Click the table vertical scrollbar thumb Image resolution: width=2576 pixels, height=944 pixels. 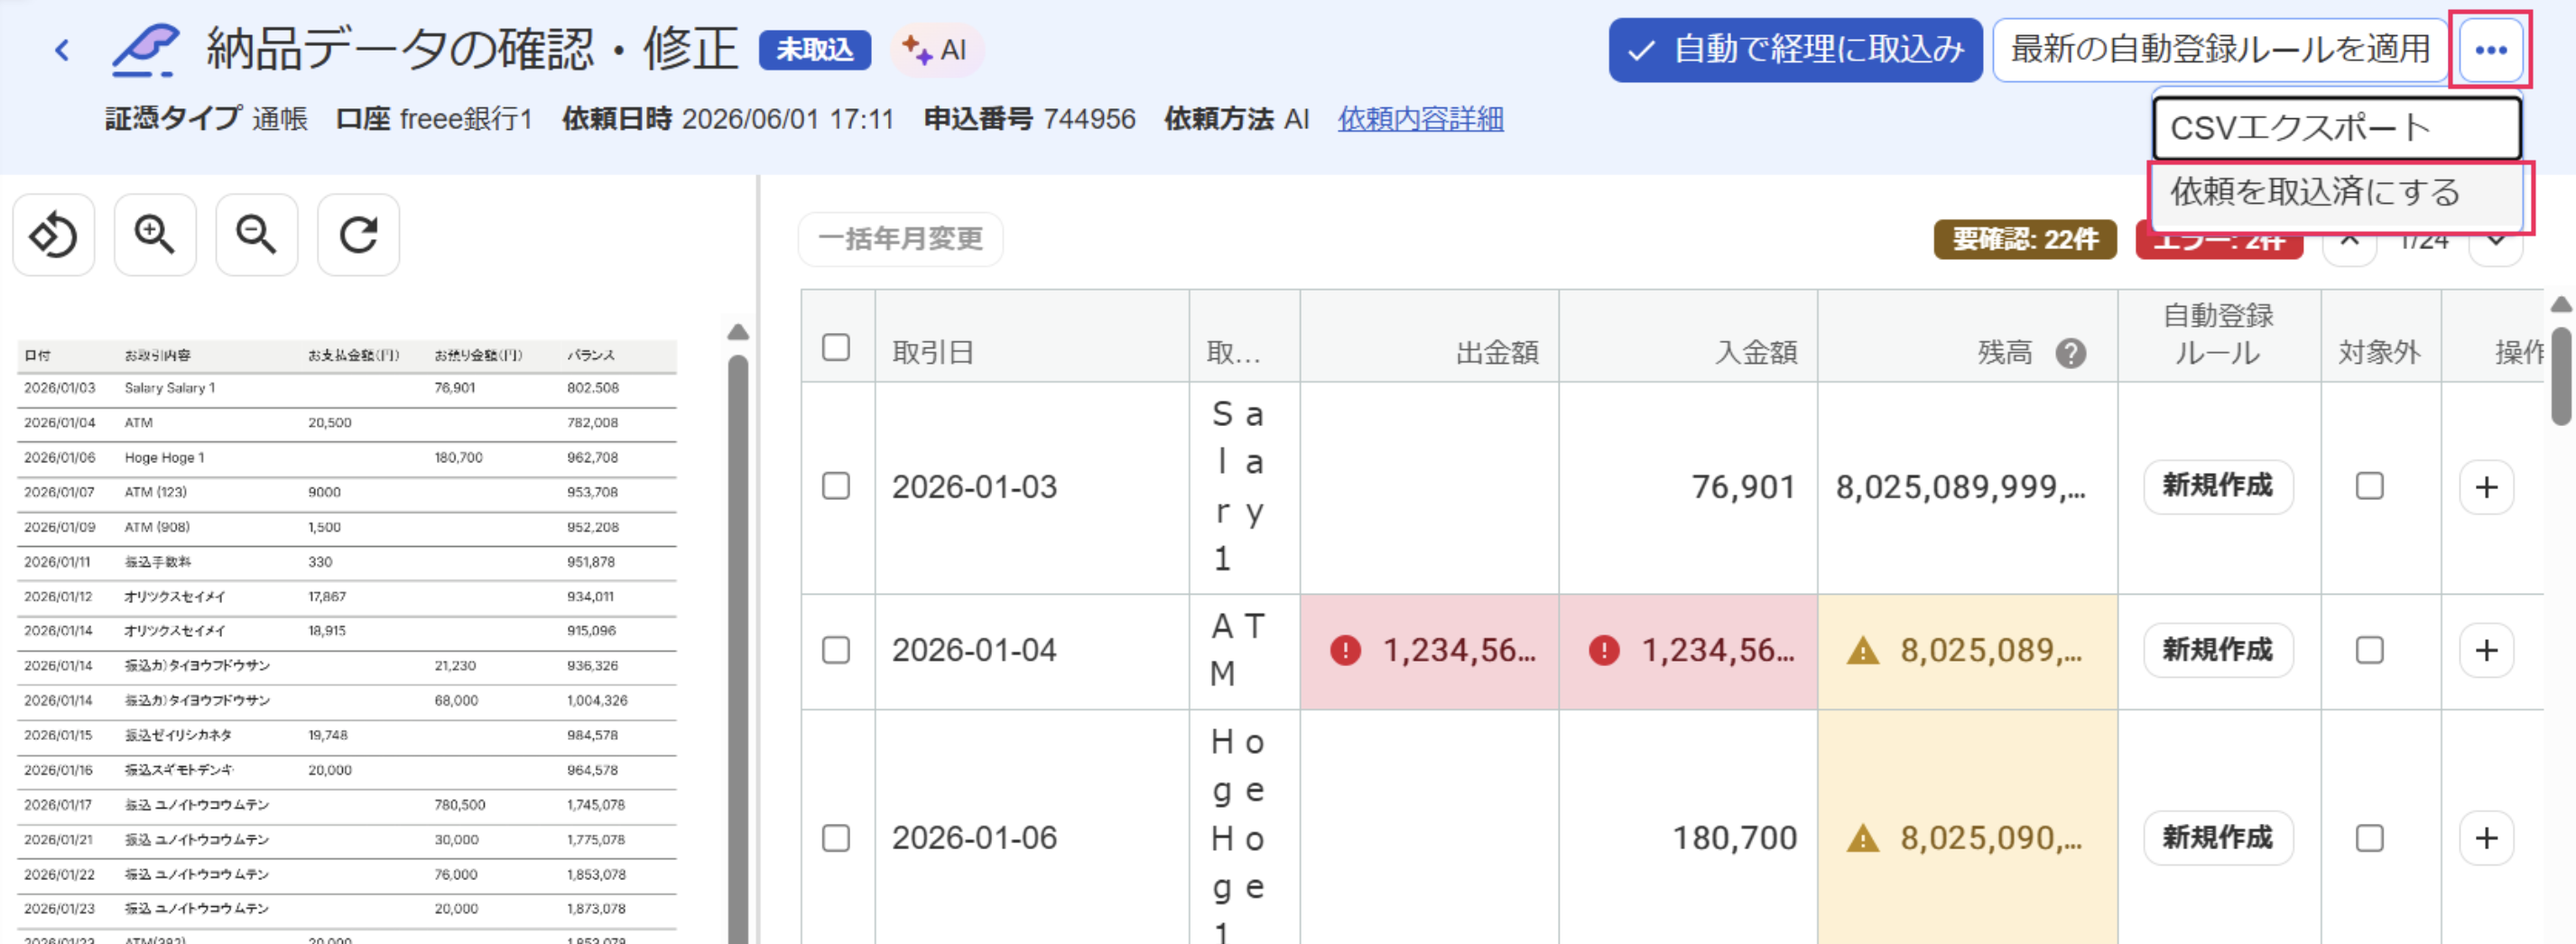(x=2561, y=376)
